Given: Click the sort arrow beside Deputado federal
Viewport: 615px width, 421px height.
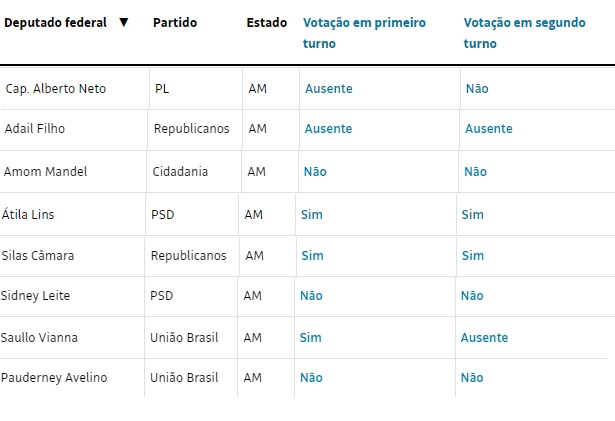Looking at the screenshot, I should (124, 22).
